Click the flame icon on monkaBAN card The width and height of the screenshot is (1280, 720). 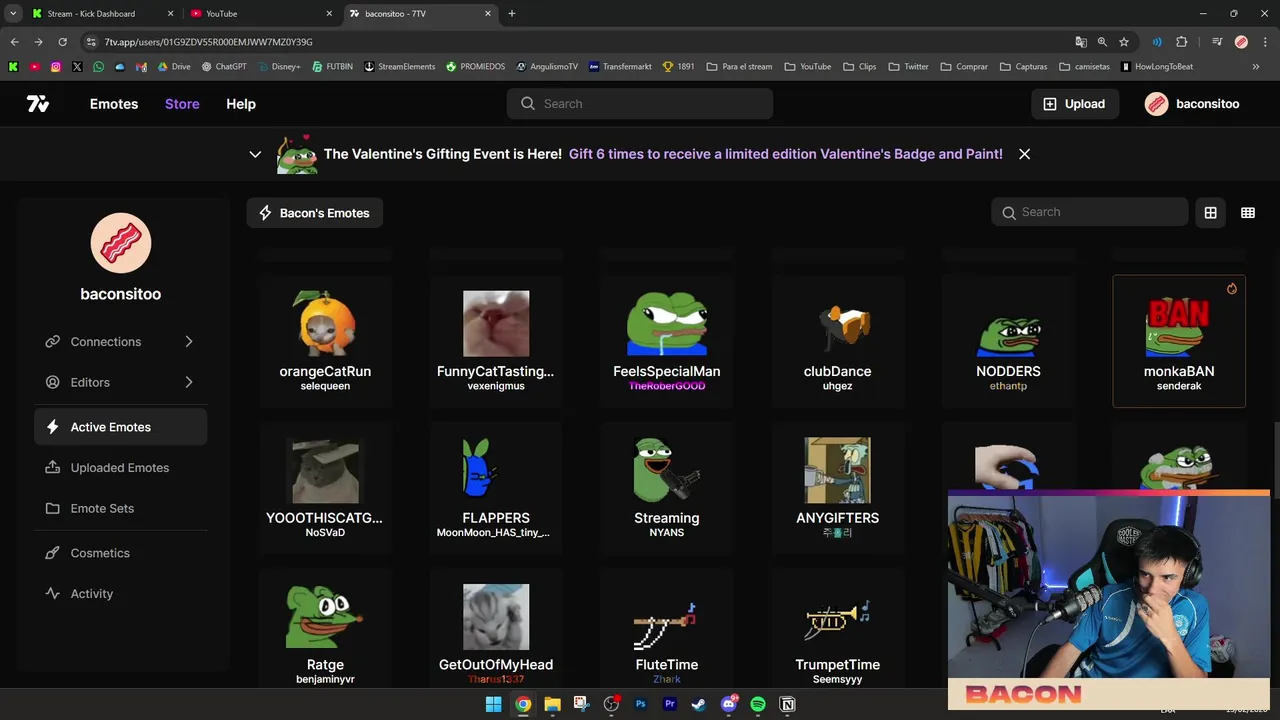pyautogui.click(x=1232, y=289)
